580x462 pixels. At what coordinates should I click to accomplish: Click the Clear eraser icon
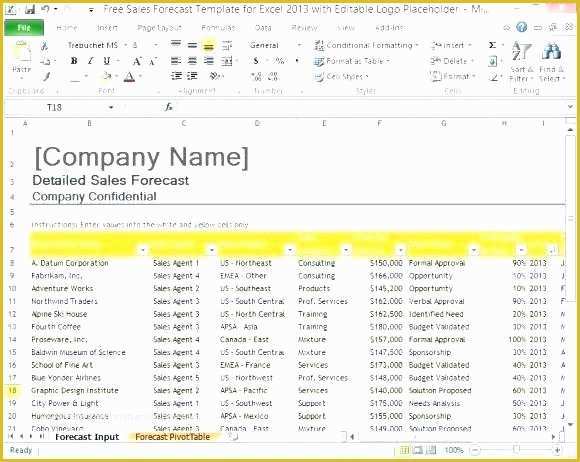point(493,77)
